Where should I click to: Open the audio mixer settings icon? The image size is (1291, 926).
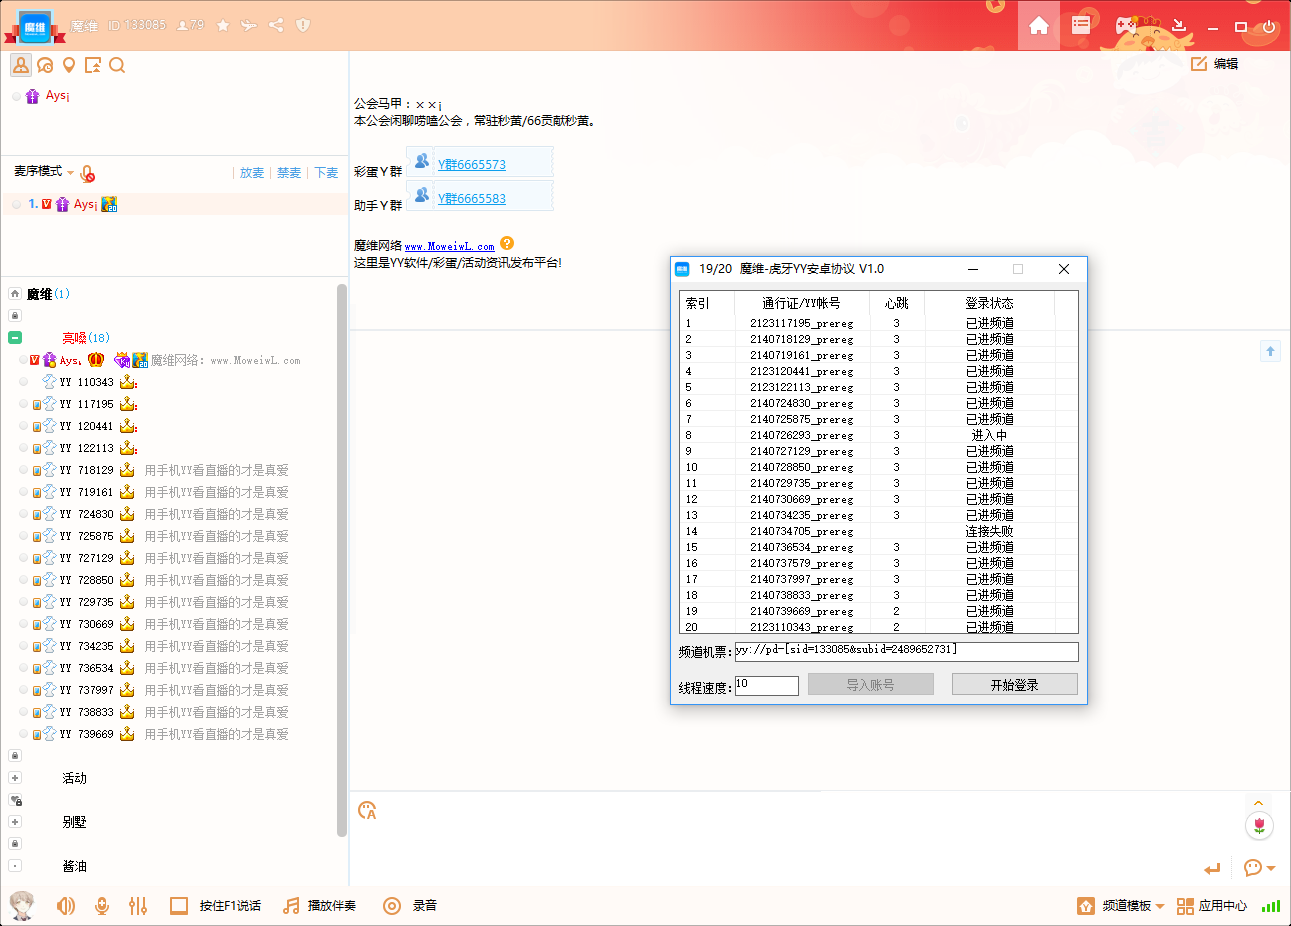pyautogui.click(x=138, y=906)
